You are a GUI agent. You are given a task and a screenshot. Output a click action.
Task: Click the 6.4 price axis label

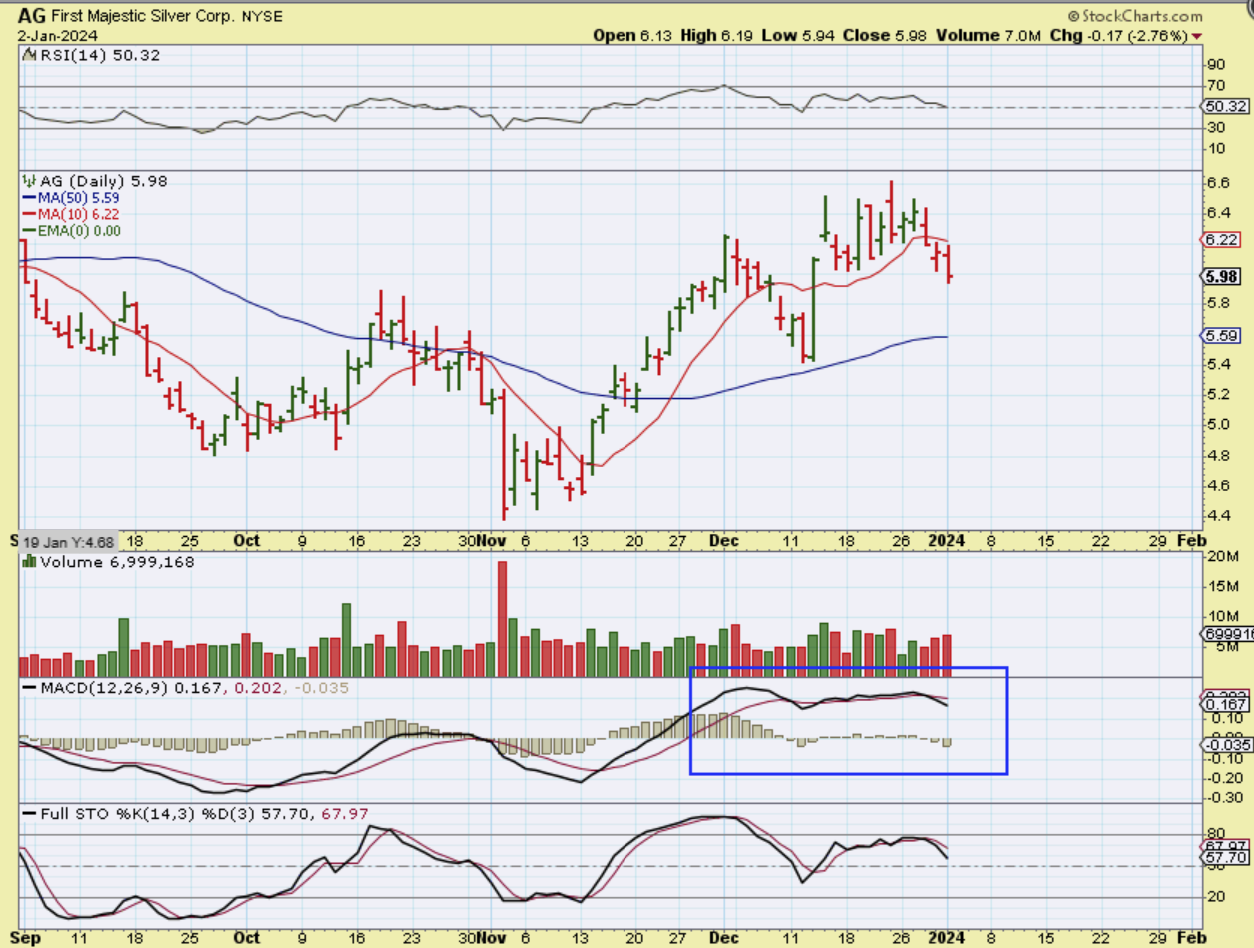[x=1218, y=213]
